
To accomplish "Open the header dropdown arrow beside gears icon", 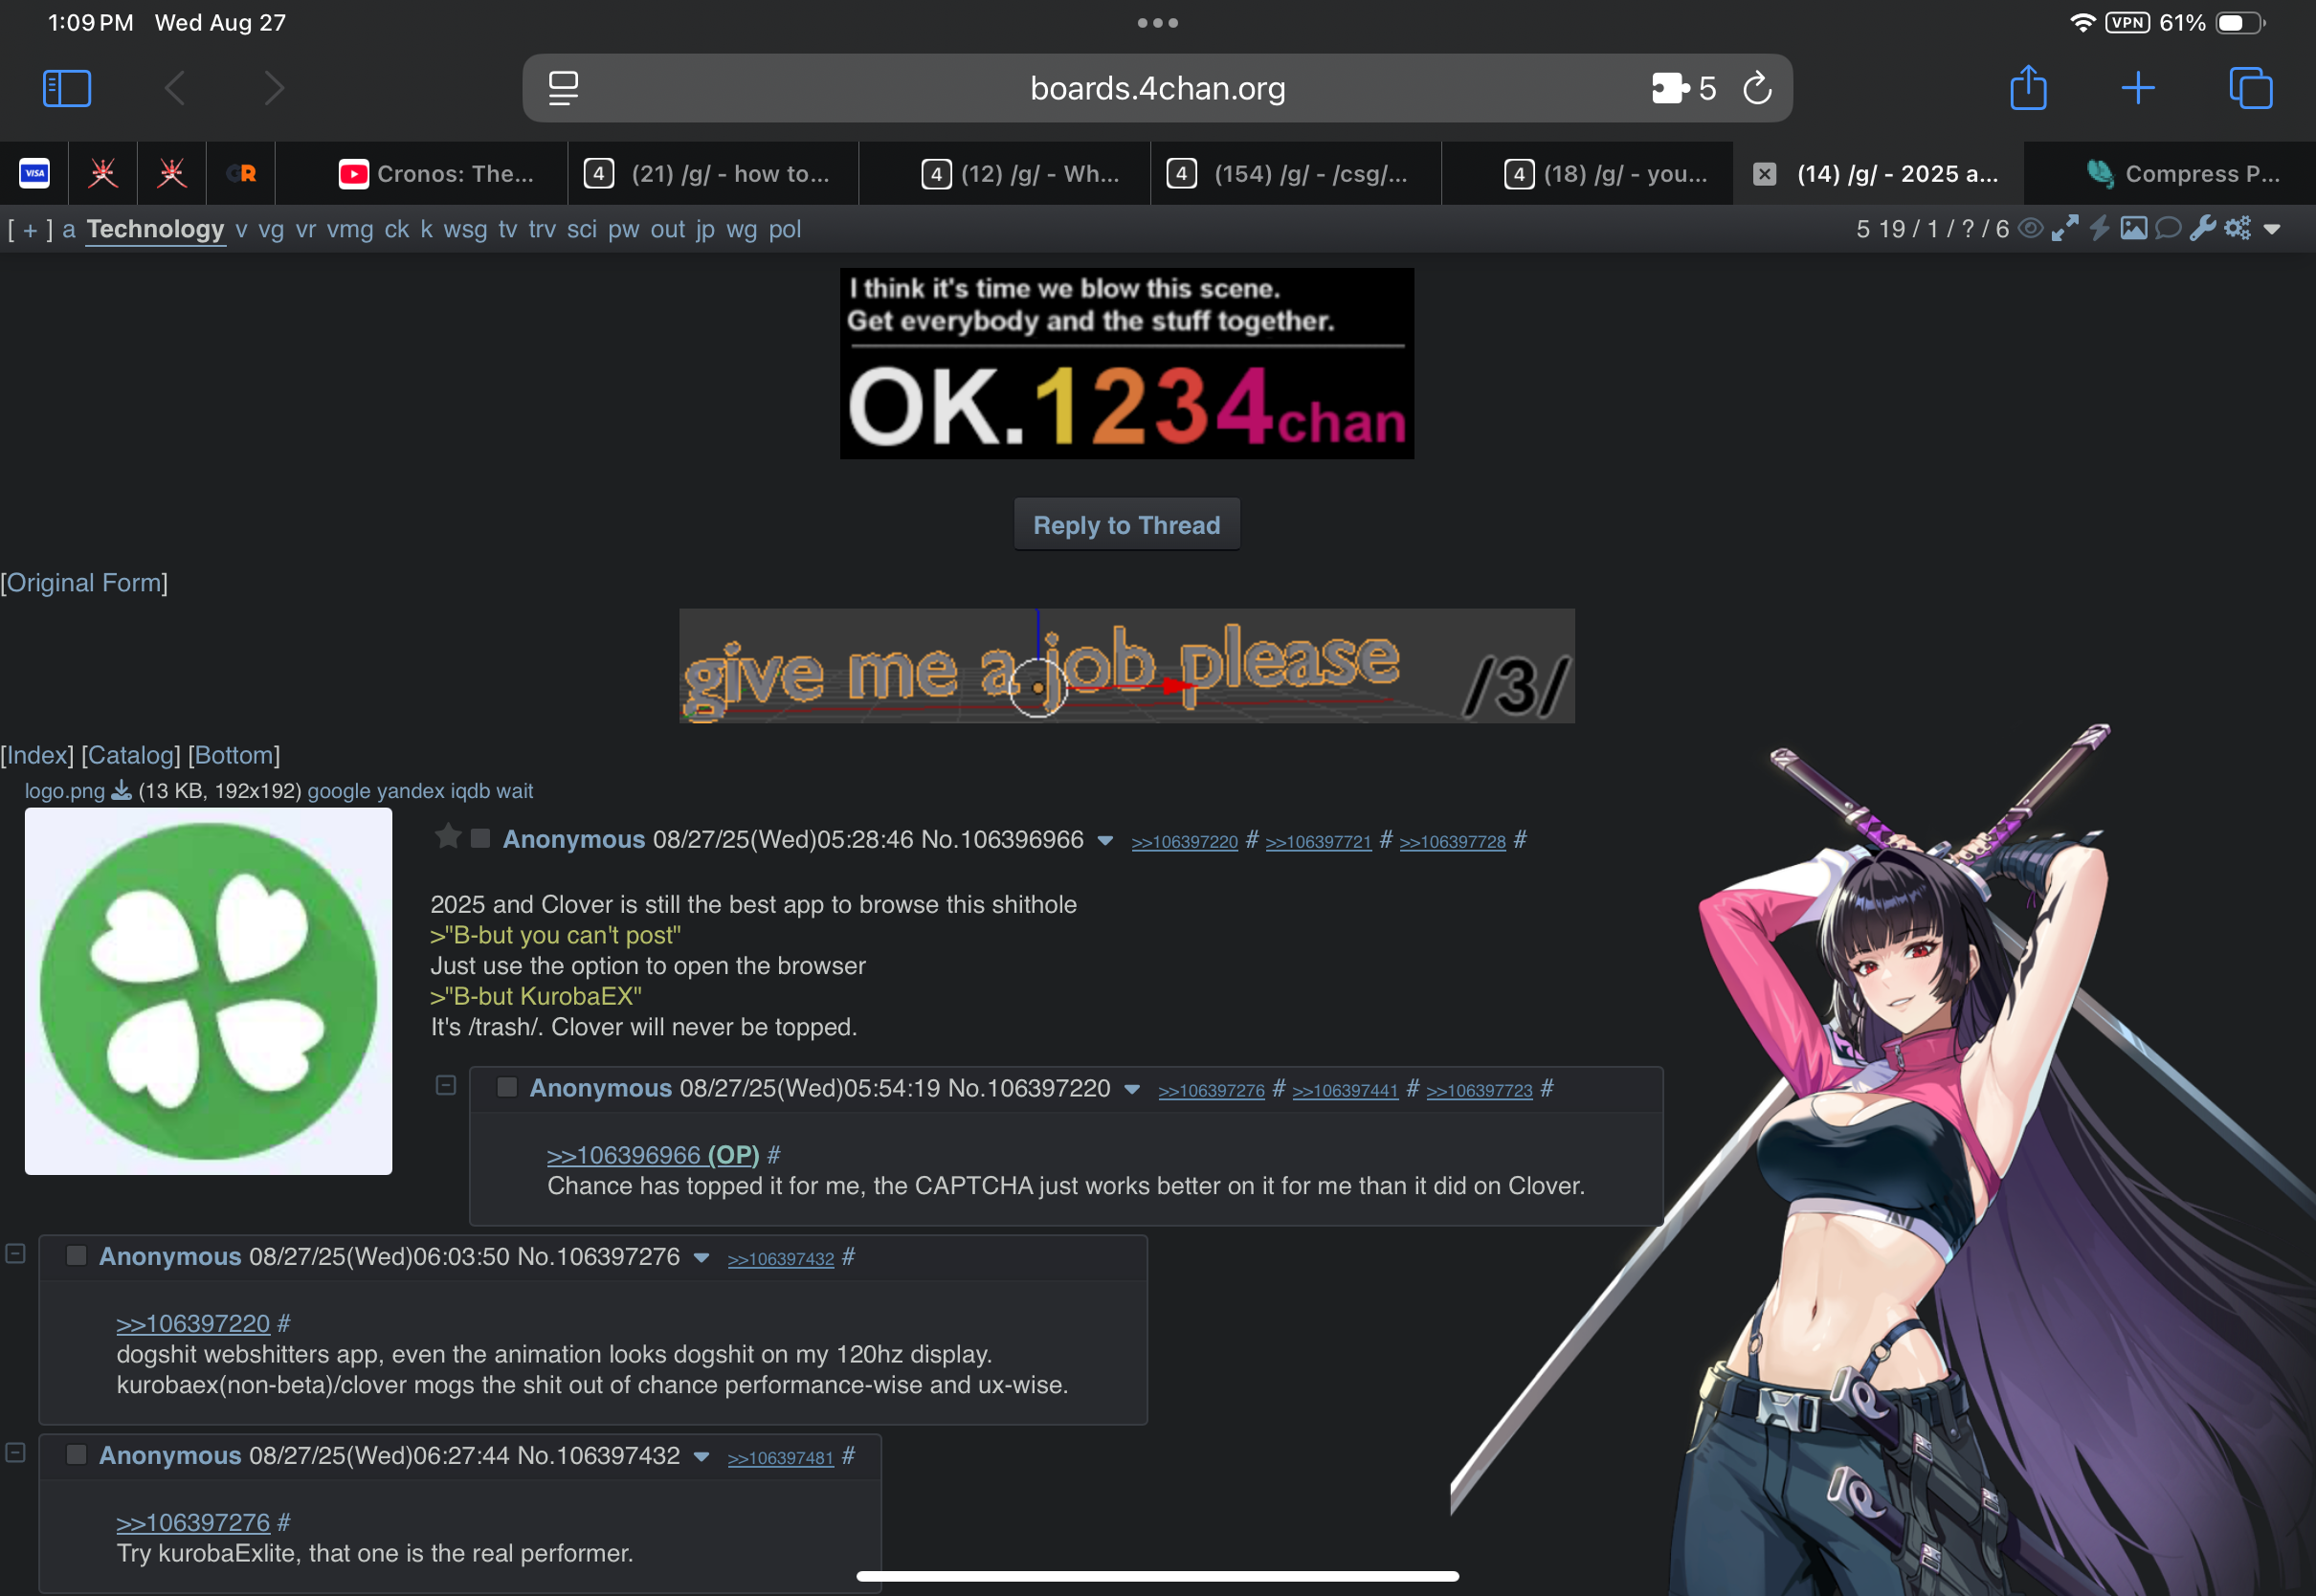I will pos(2272,229).
